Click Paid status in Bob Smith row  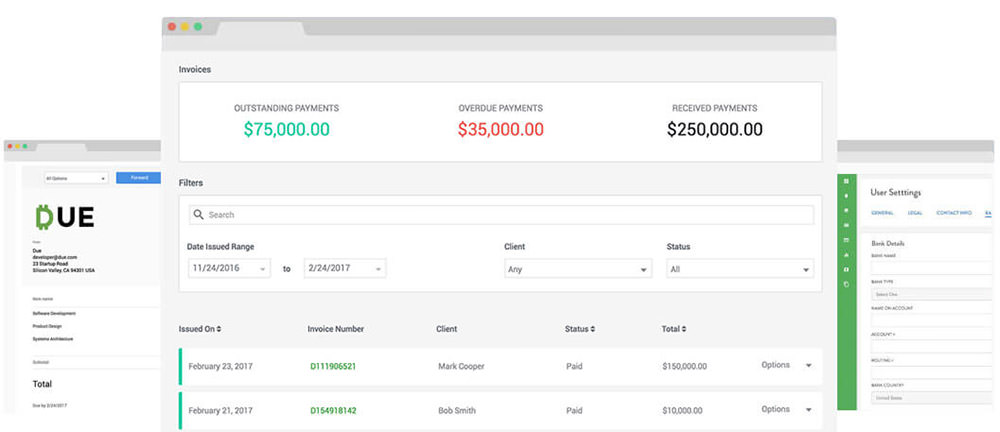point(574,410)
